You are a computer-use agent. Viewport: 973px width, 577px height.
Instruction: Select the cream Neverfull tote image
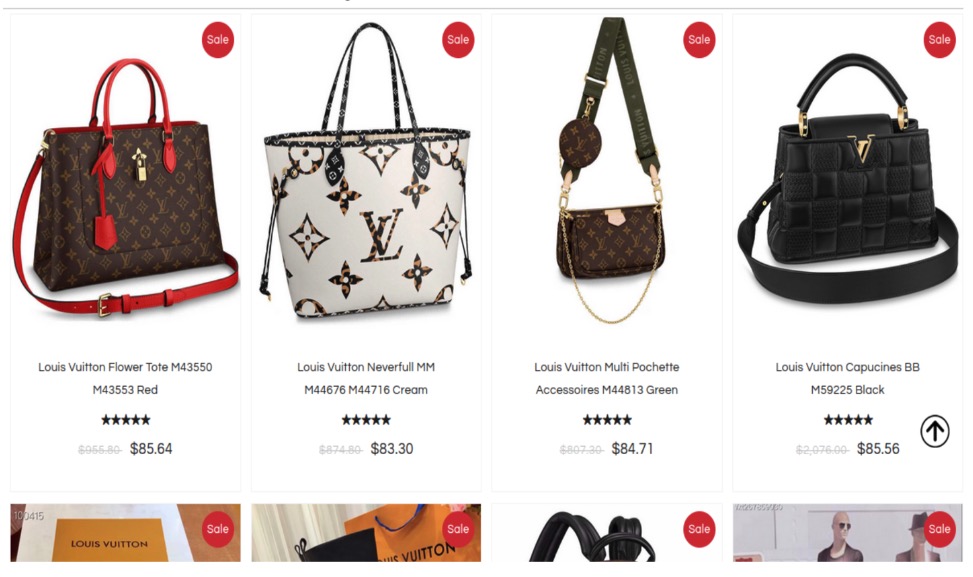click(366, 171)
